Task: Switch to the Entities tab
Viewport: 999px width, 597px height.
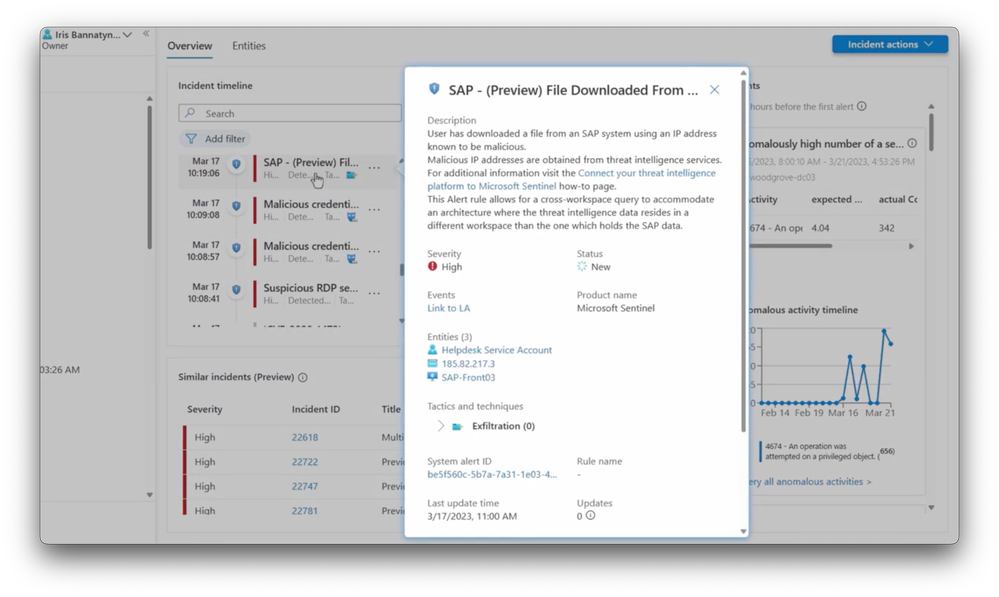Action: pyautogui.click(x=248, y=46)
